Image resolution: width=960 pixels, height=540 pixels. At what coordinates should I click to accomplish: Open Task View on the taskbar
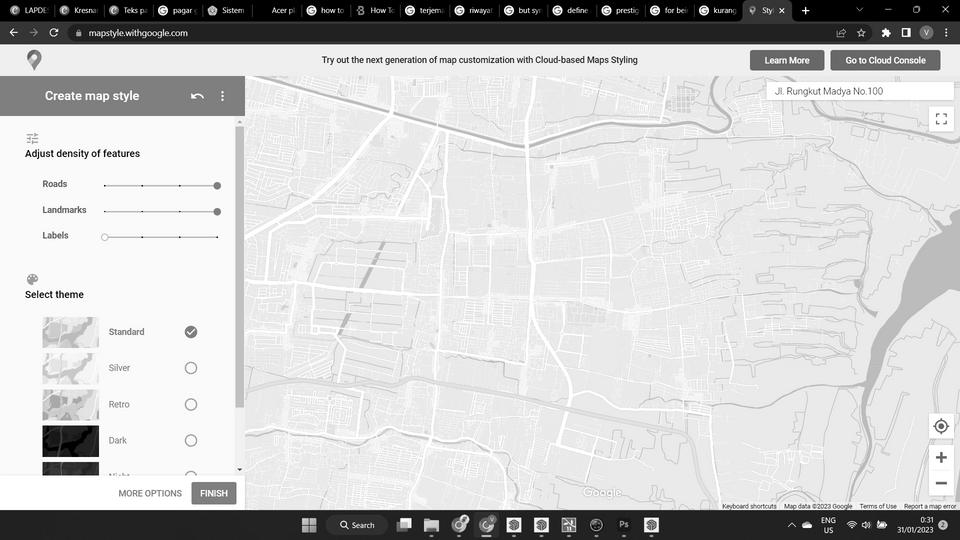tap(404, 525)
